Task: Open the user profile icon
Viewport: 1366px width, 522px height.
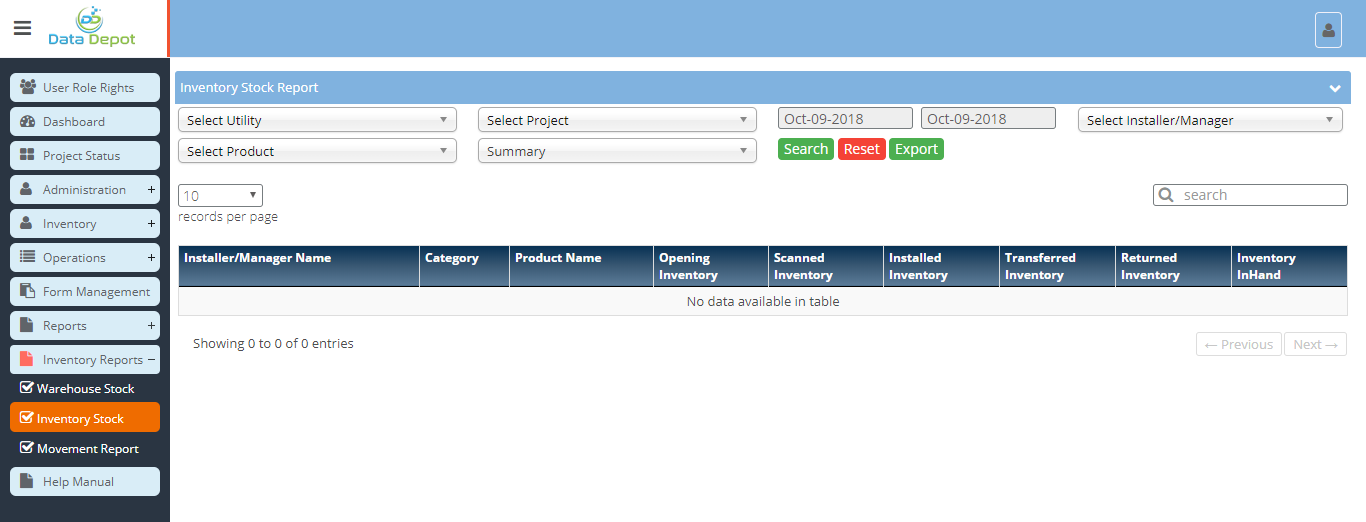Action: (x=1328, y=30)
